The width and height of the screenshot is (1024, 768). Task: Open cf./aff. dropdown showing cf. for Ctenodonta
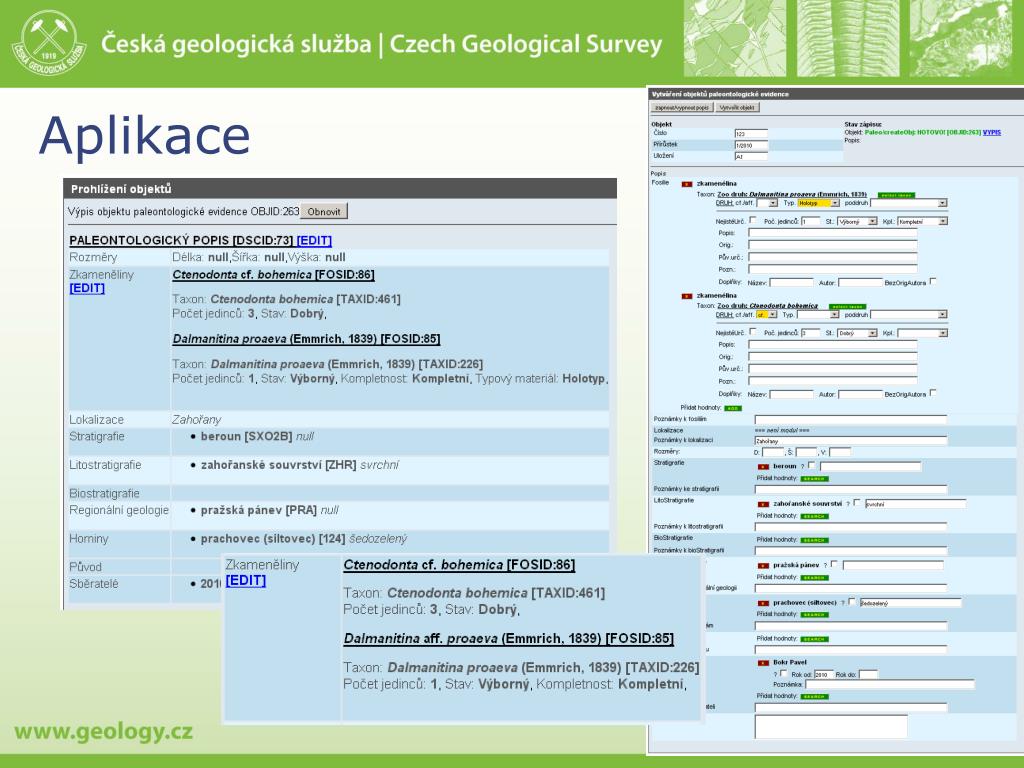click(x=767, y=315)
